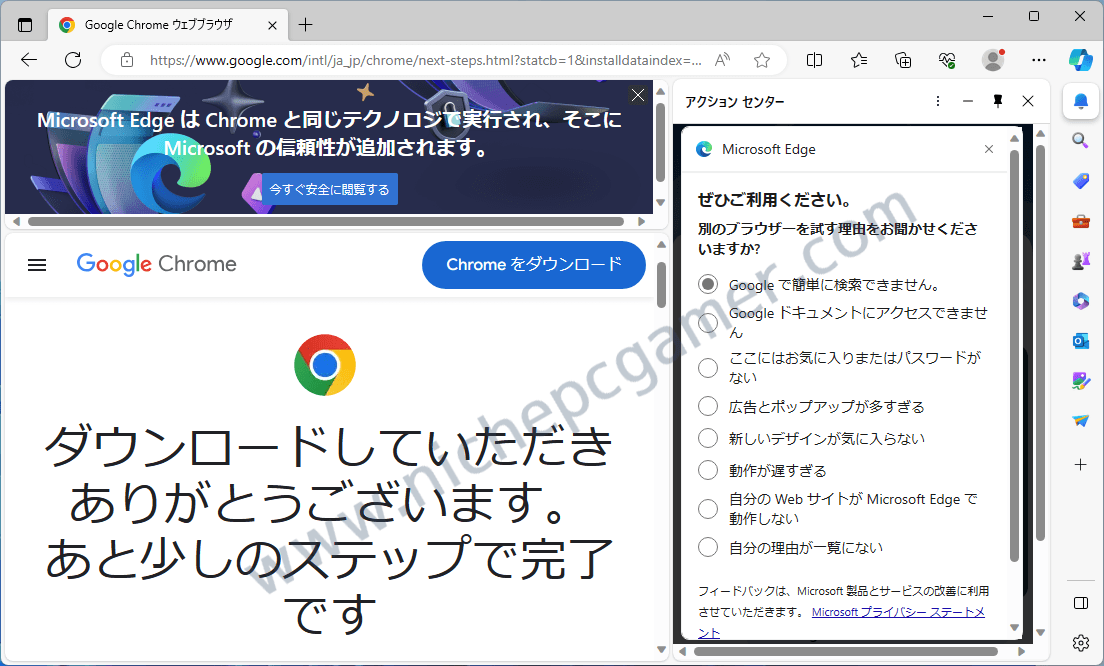Refresh the current page
The image size is (1104, 666).
coord(73,61)
